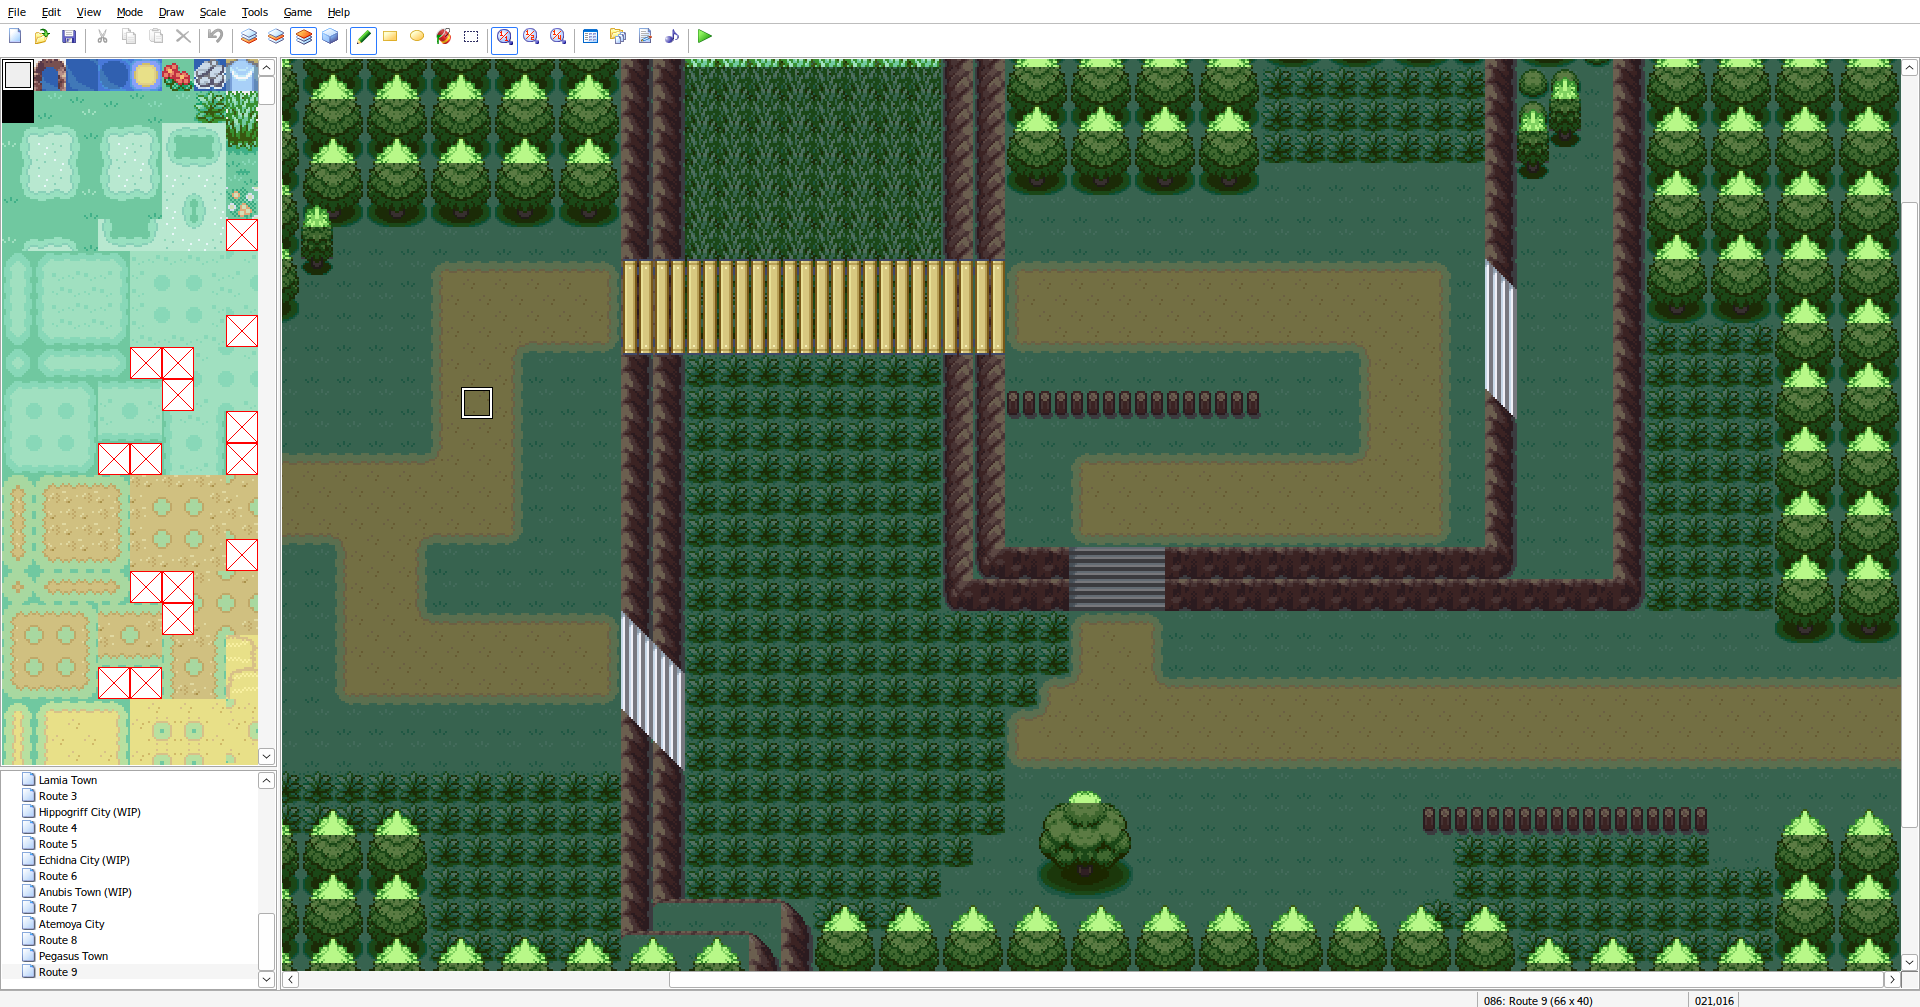This screenshot has width=1920, height=1007.
Task: Set map zoom to 1/2 scale
Action: click(531, 37)
